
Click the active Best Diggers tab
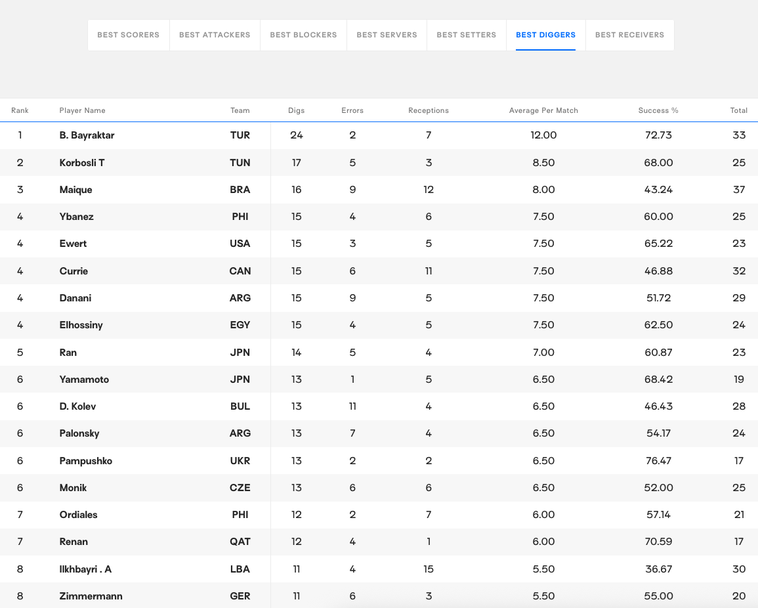[x=545, y=35]
